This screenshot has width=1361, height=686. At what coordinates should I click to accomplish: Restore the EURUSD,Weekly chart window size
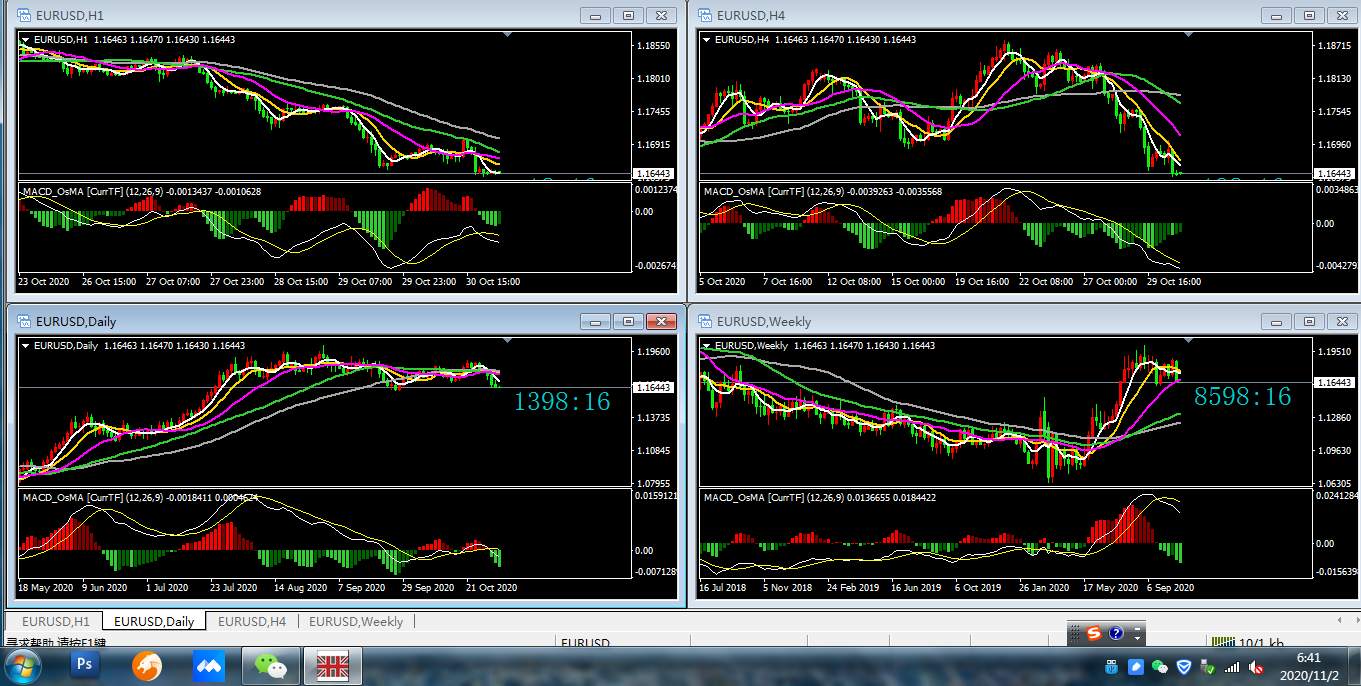click(x=1308, y=321)
